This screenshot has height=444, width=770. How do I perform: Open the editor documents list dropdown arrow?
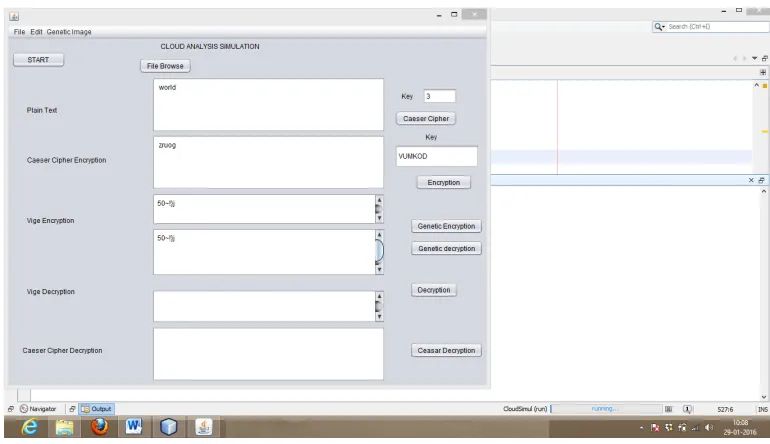point(754,58)
